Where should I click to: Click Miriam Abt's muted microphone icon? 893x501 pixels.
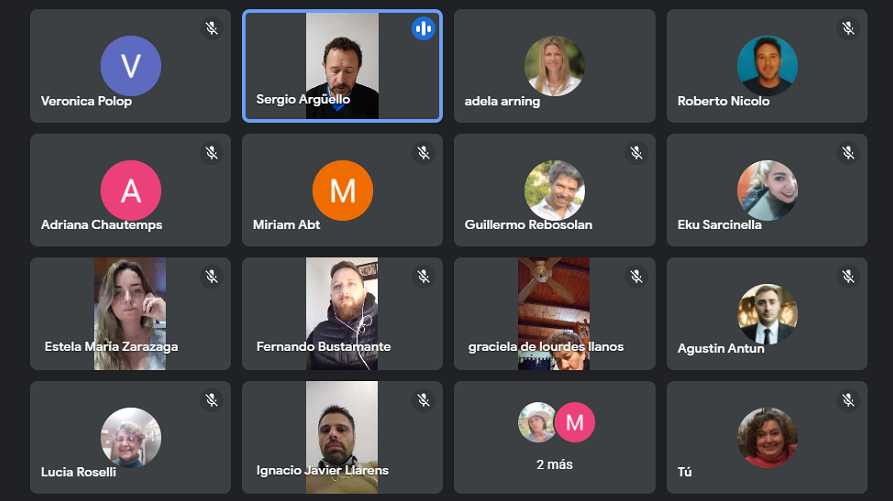423,152
